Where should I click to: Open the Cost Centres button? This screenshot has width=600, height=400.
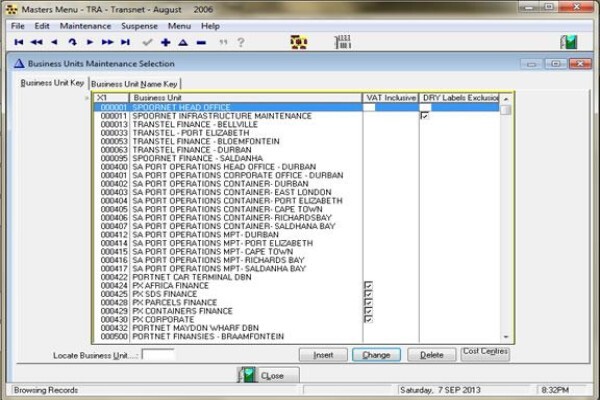[485, 353]
